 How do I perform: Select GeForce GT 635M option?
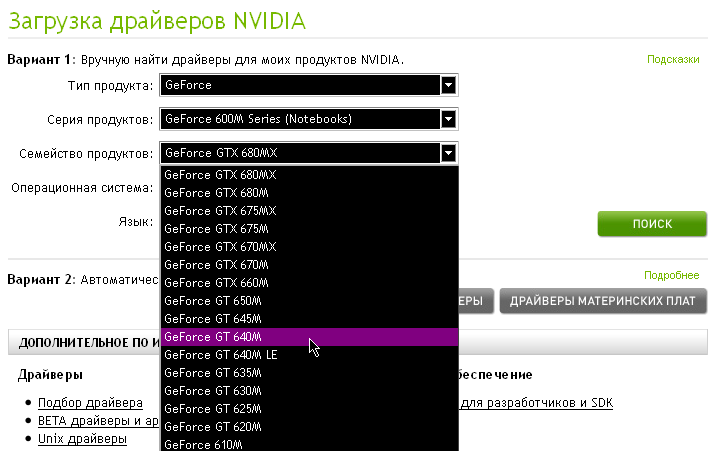click(x=309, y=373)
